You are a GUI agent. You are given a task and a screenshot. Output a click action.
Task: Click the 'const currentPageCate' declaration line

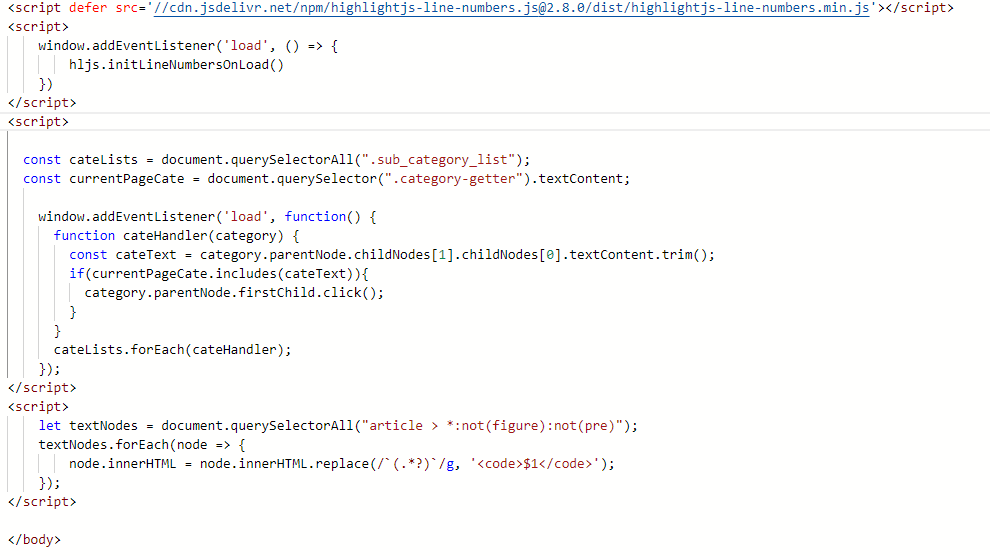326,179
